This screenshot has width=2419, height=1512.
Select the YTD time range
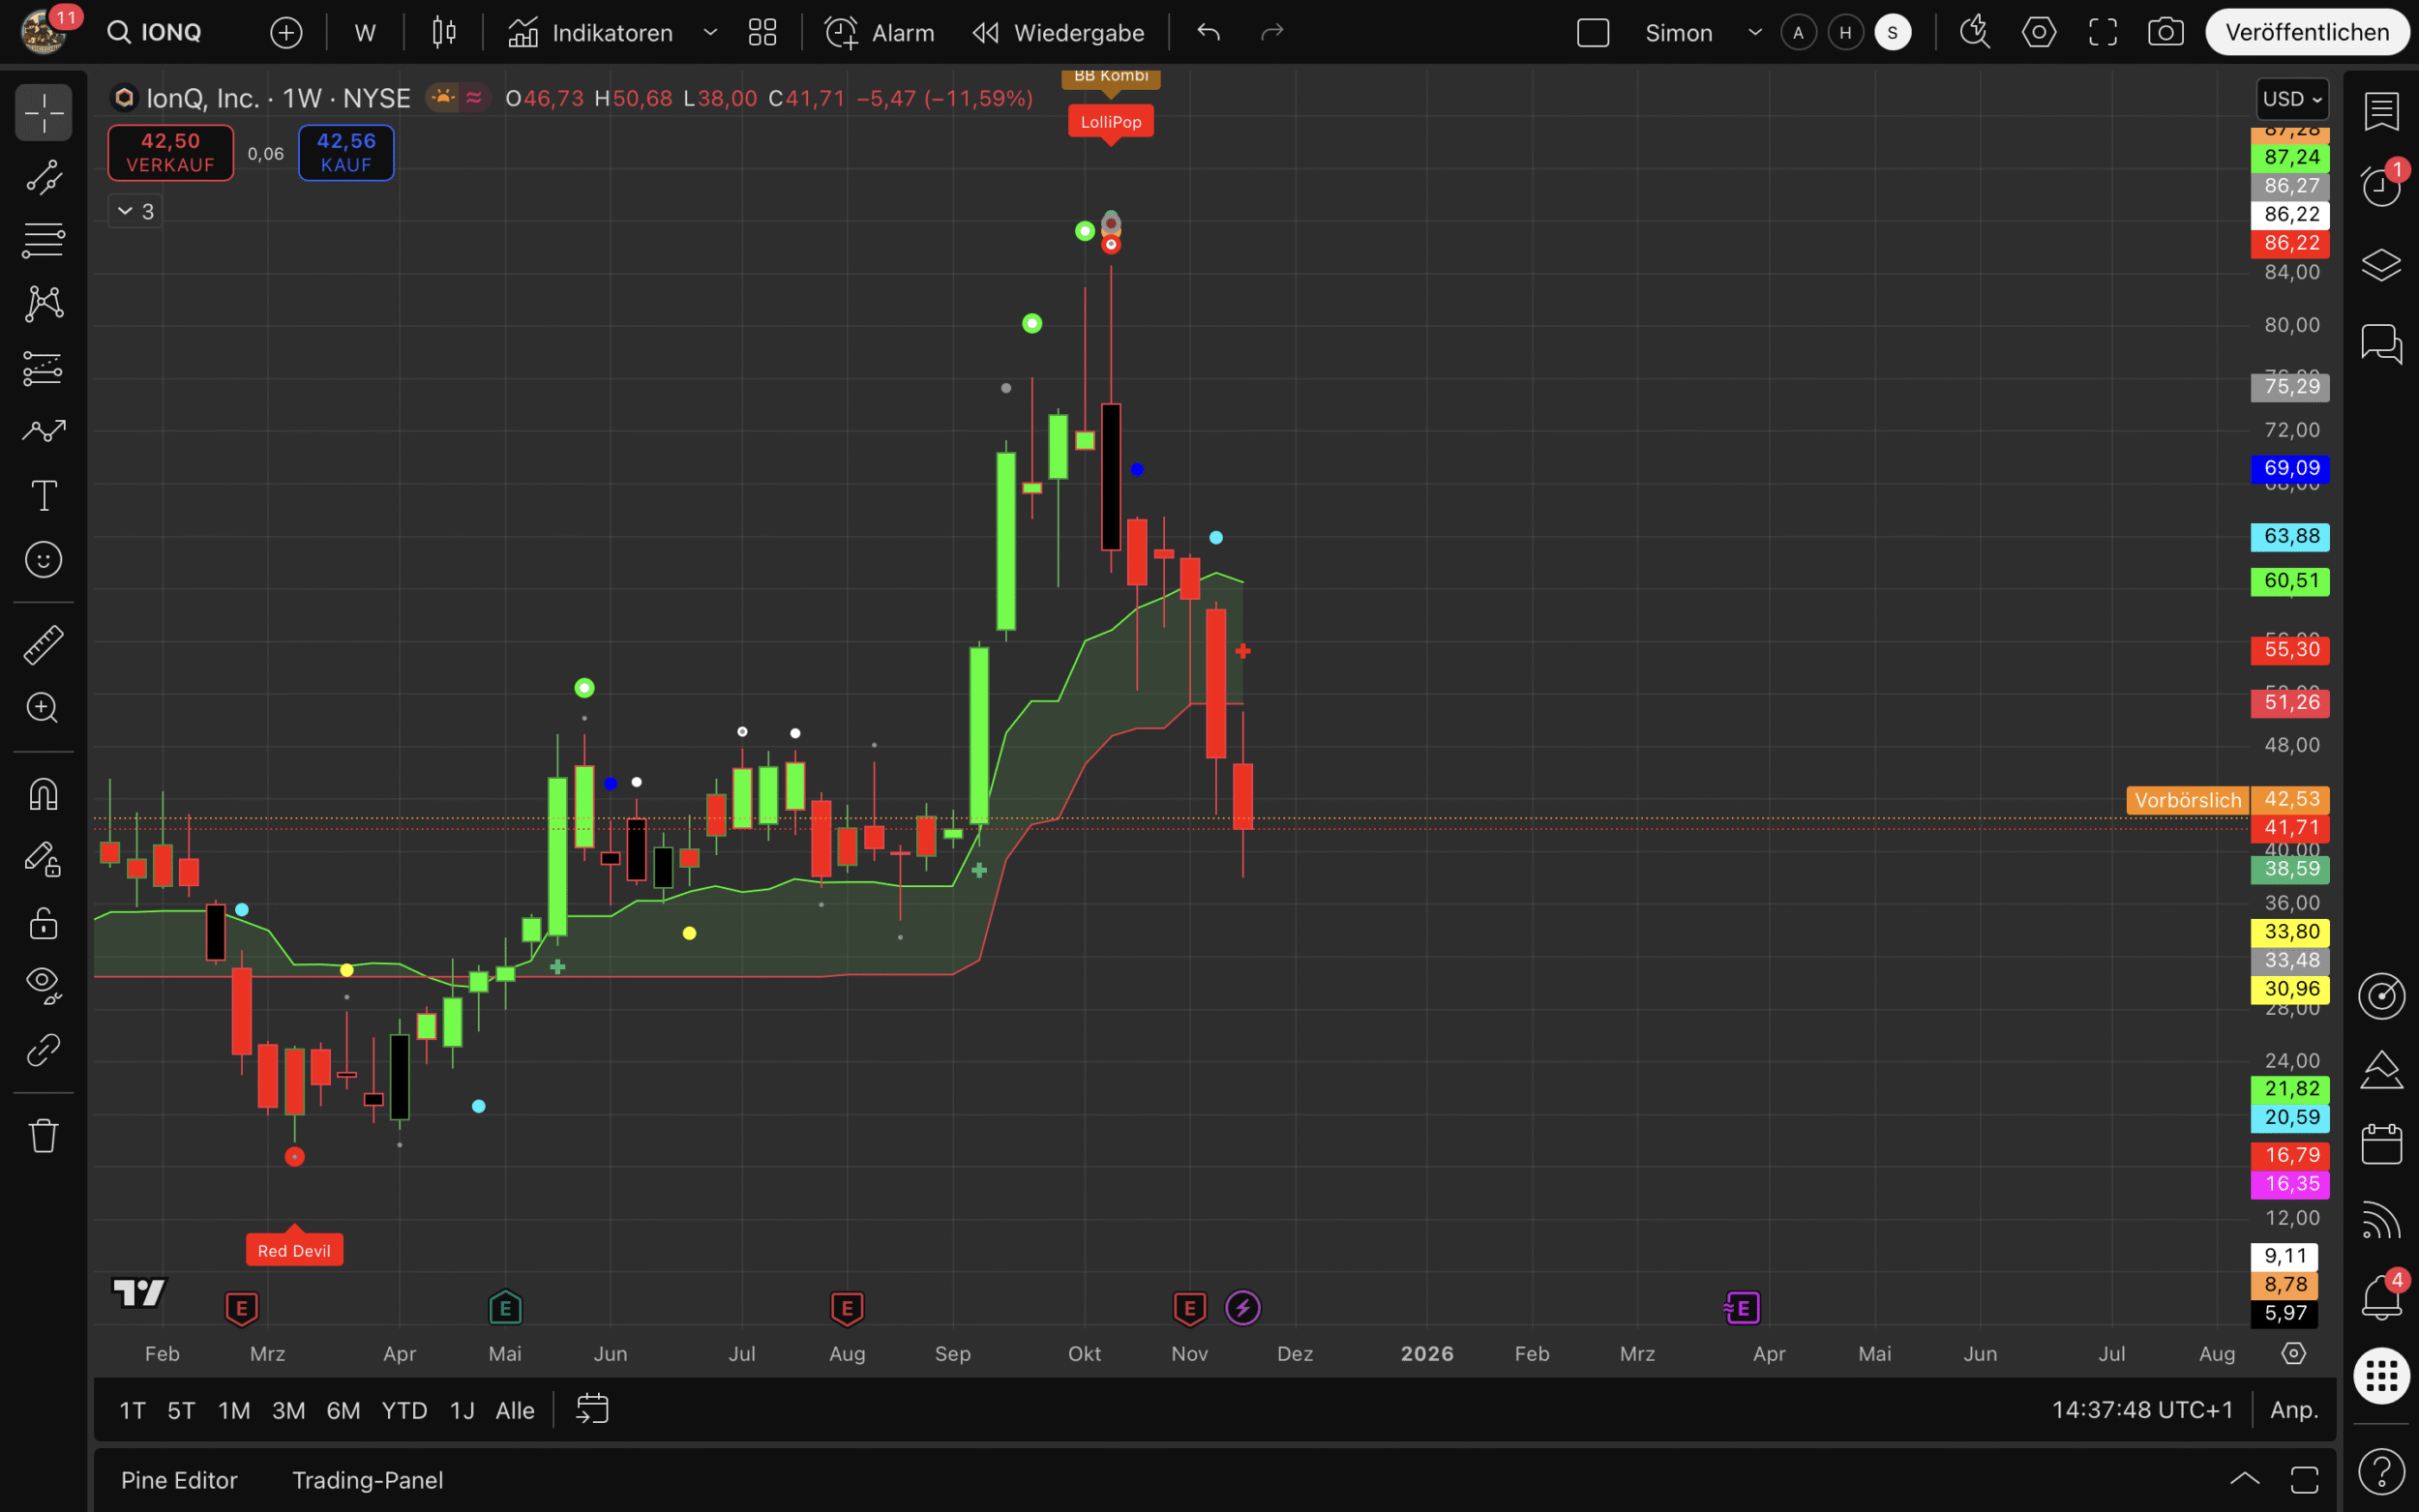(x=404, y=1410)
